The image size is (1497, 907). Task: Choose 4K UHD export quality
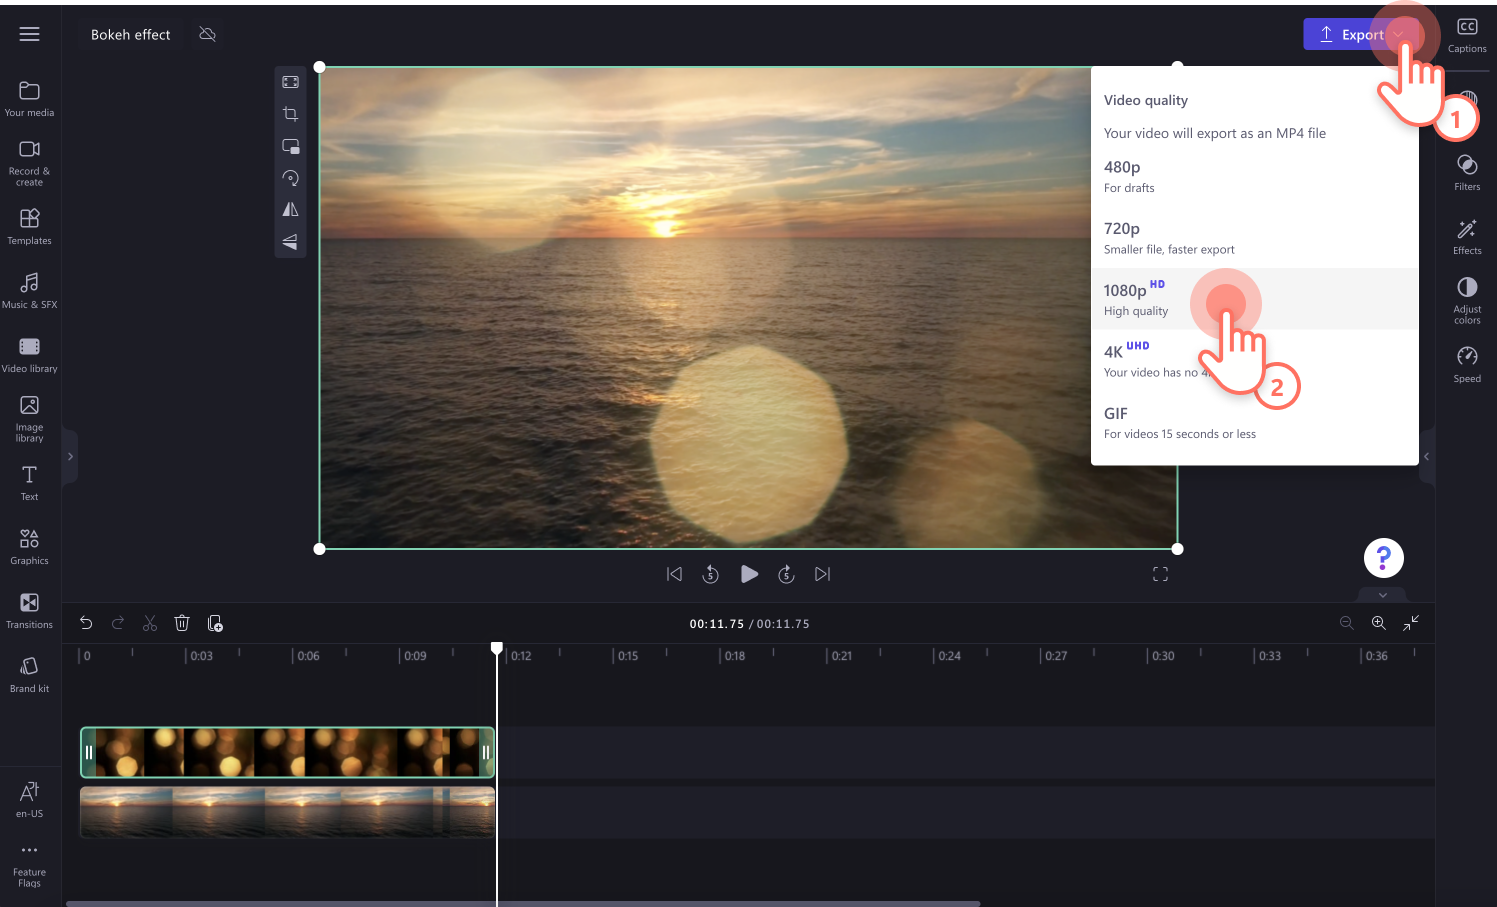click(1255, 361)
